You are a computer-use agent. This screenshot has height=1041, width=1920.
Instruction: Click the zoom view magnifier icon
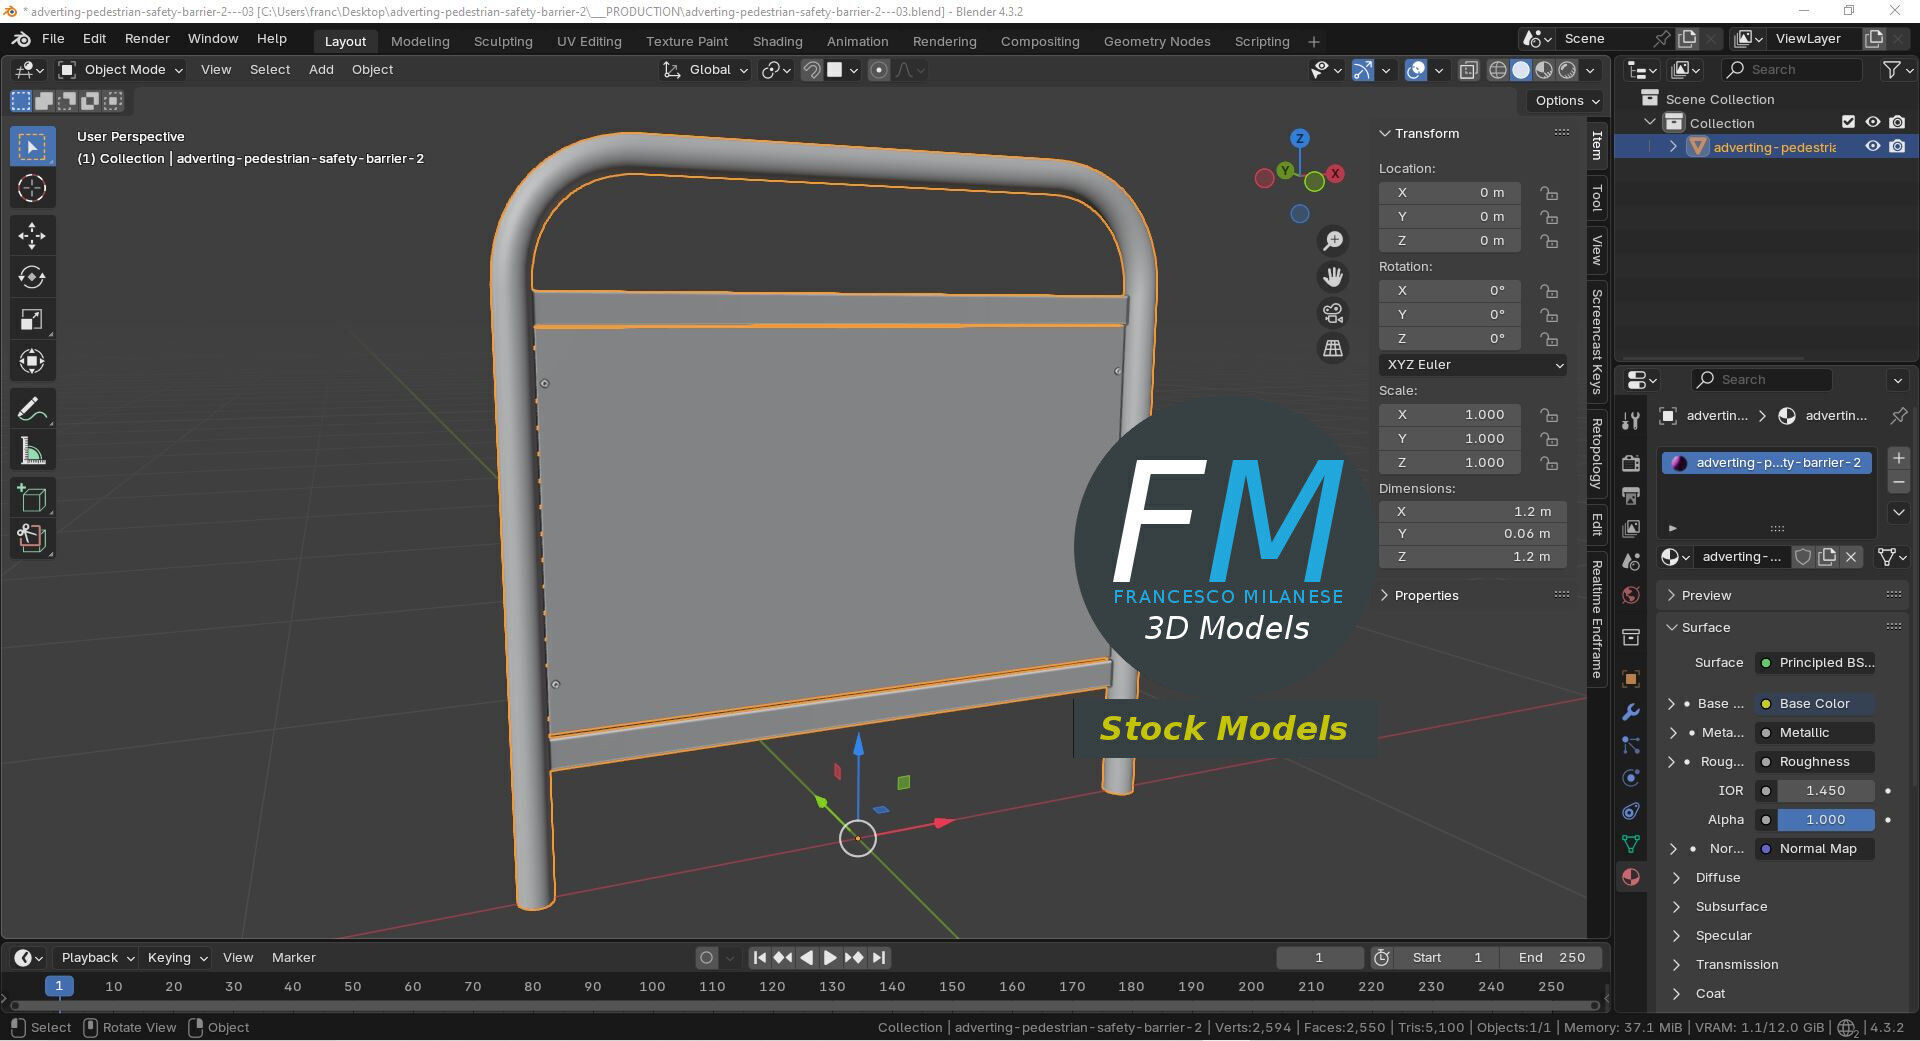pos(1333,241)
